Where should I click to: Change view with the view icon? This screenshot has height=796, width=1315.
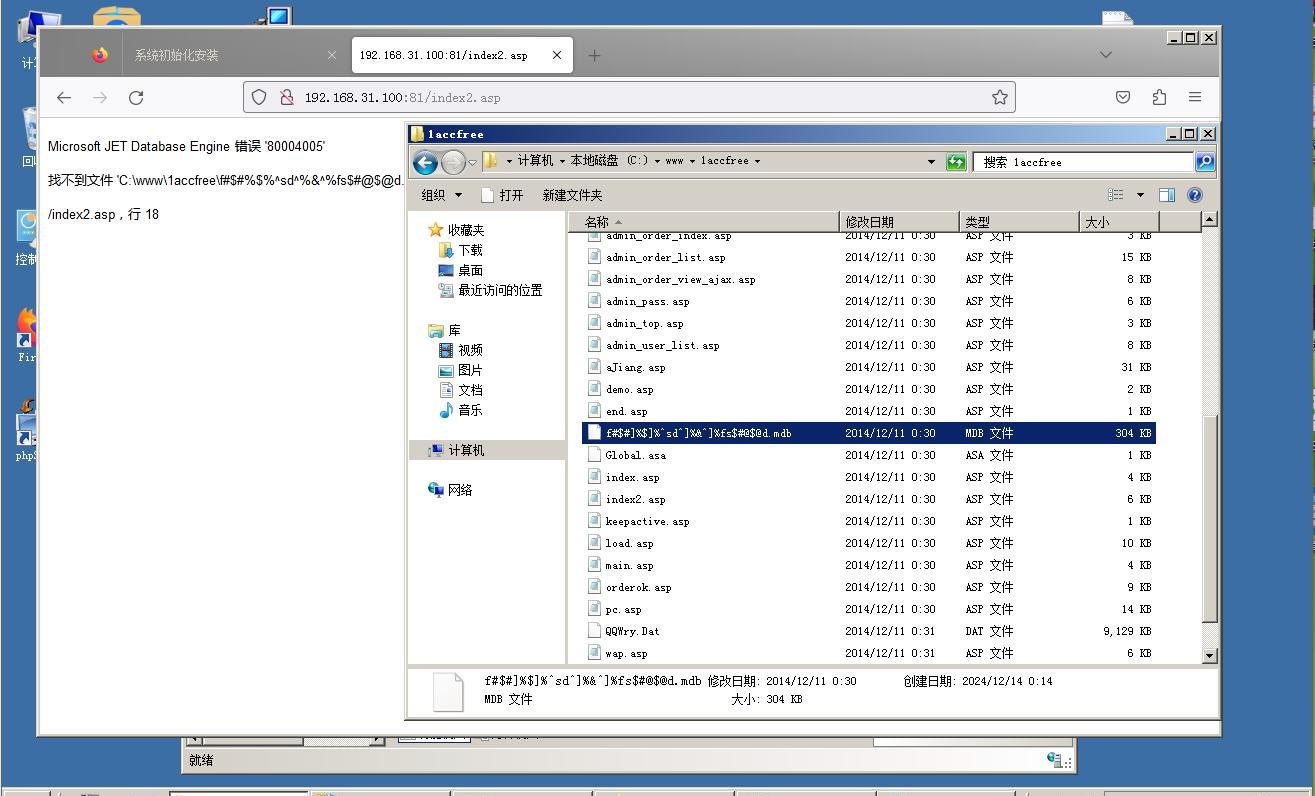1116,195
